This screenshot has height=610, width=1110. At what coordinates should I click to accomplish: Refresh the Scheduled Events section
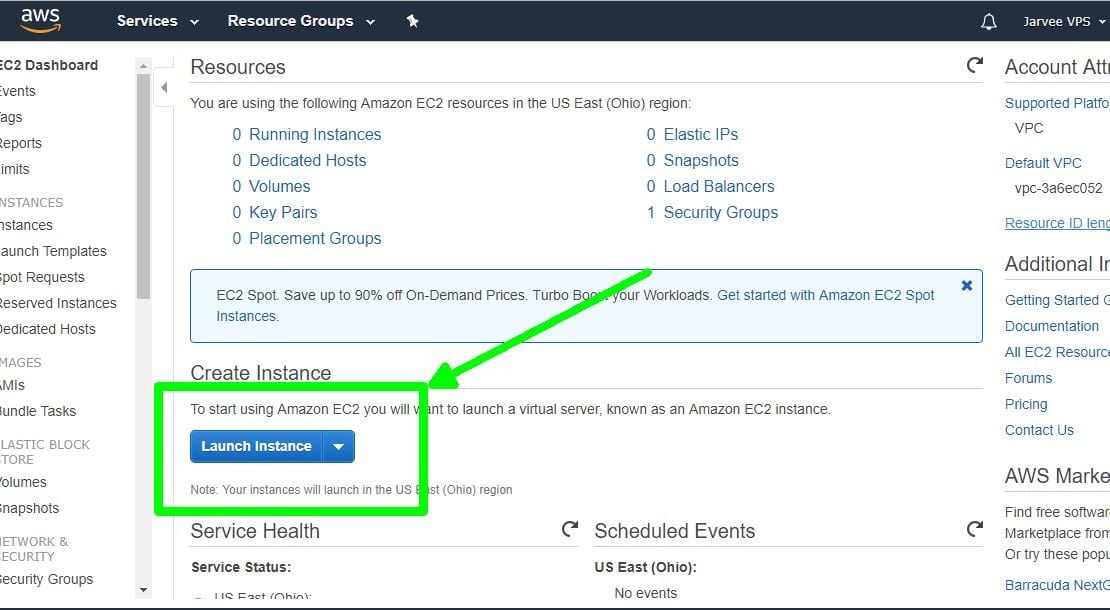(x=975, y=529)
